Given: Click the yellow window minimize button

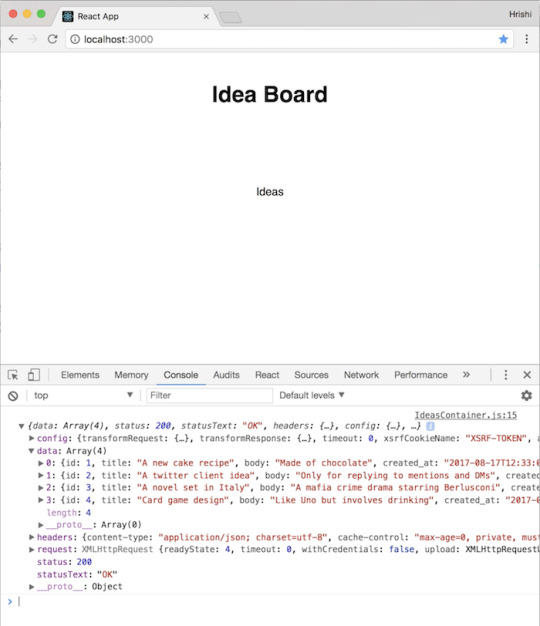Looking at the screenshot, I should pos(27,14).
